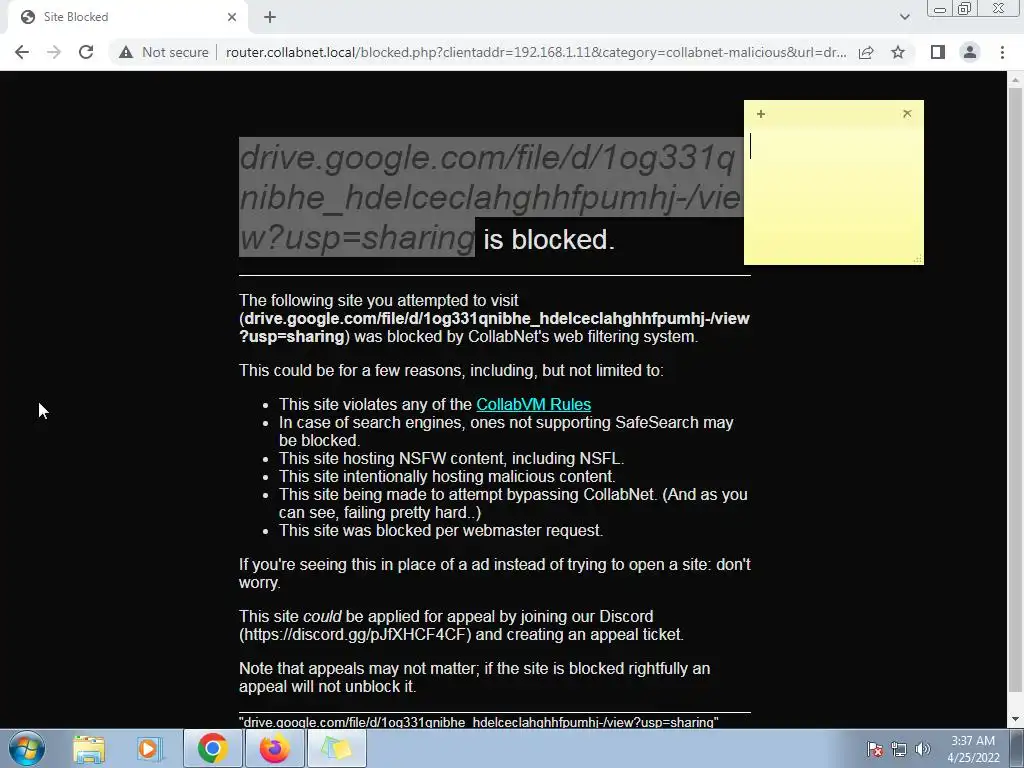Reload the blocked page

coord(86,52)
